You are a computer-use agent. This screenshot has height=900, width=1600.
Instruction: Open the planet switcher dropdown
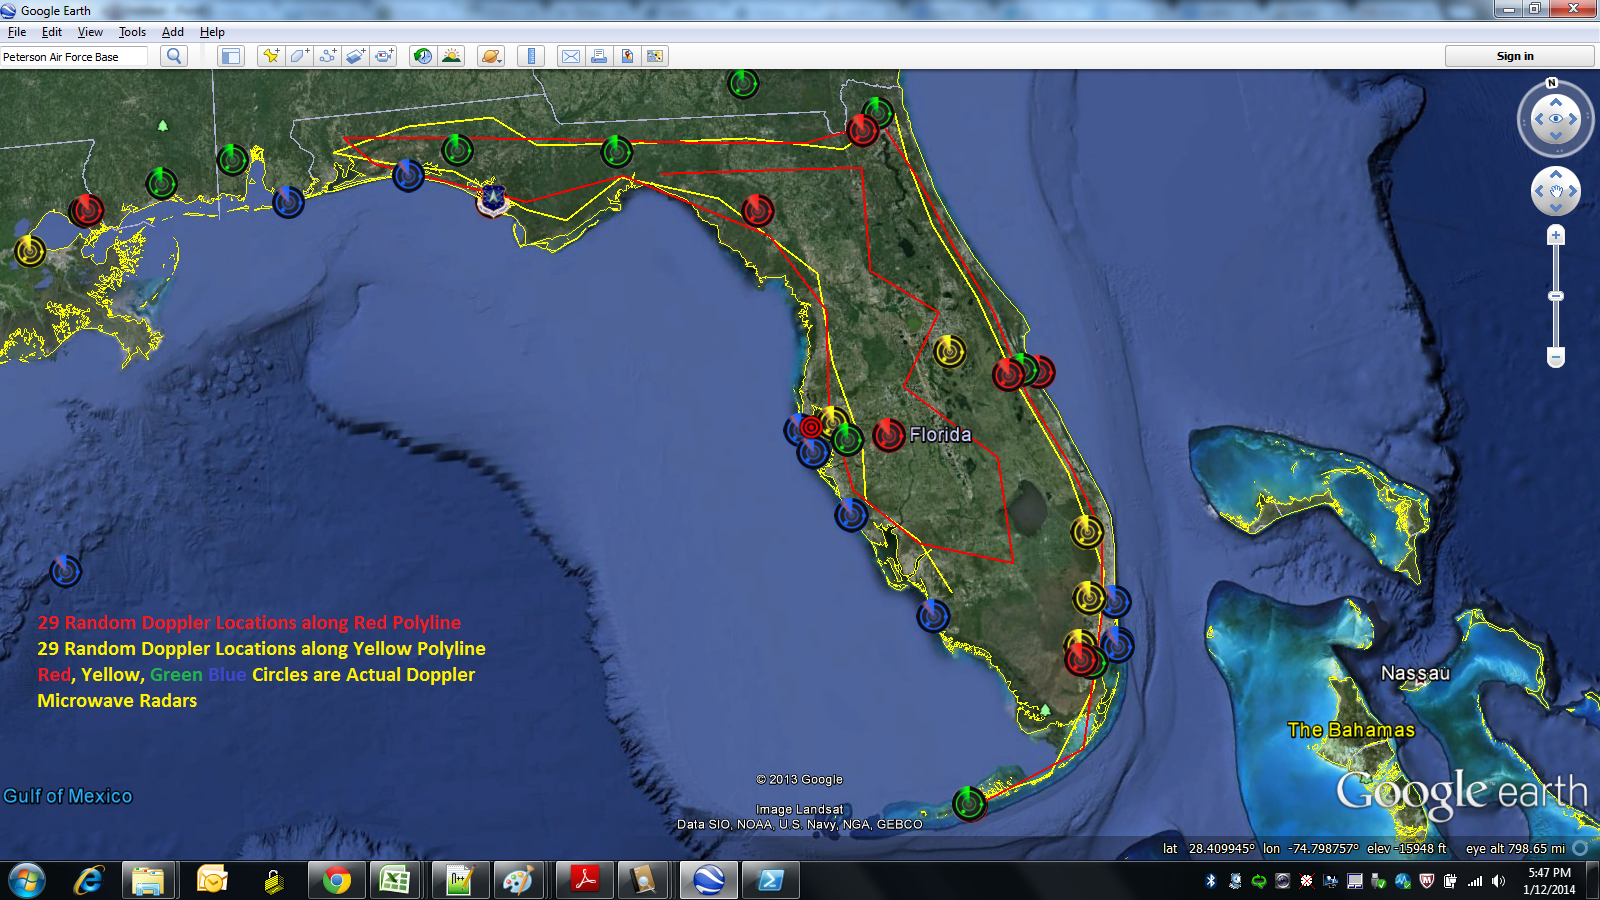(491, 56)
